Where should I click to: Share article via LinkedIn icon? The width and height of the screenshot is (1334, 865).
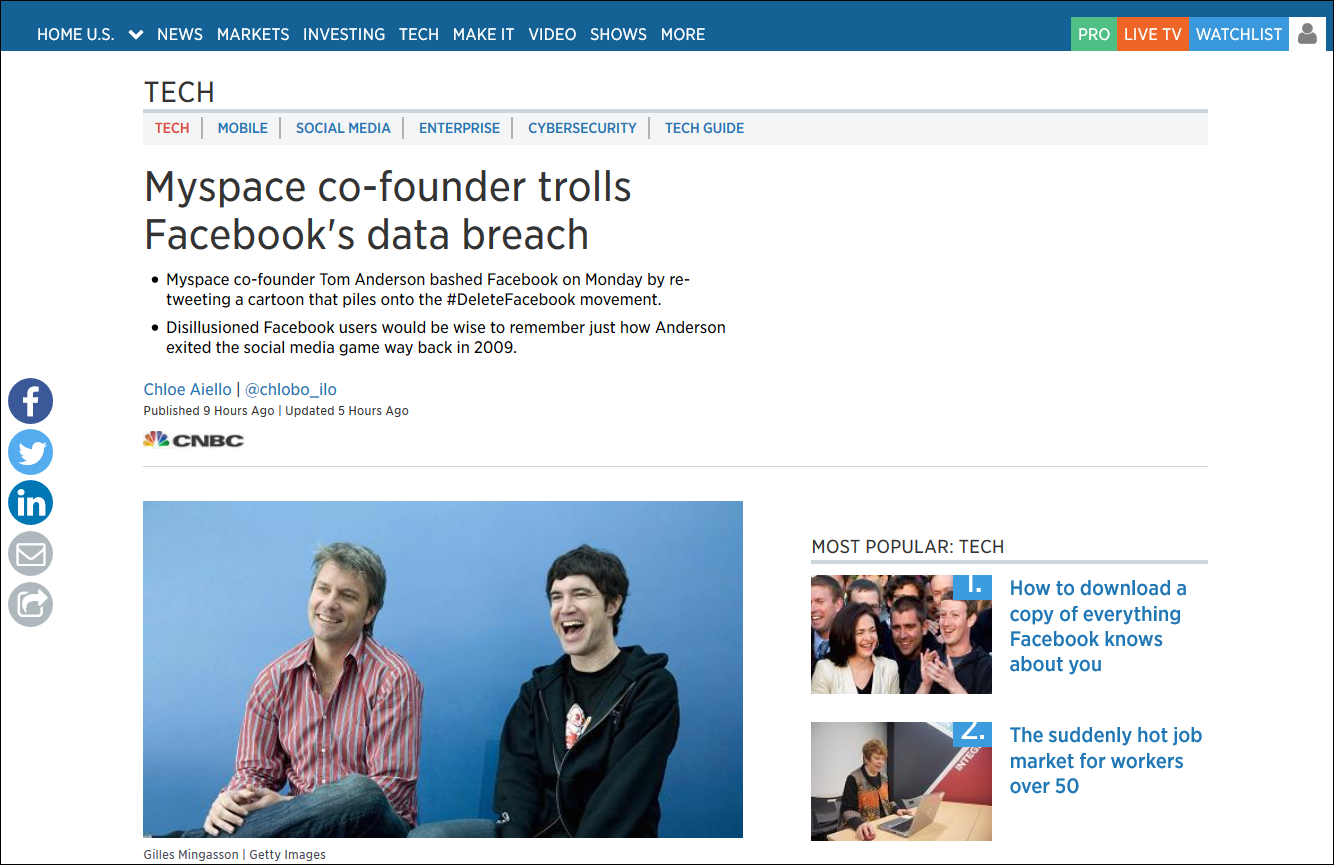tap(31, 503)
